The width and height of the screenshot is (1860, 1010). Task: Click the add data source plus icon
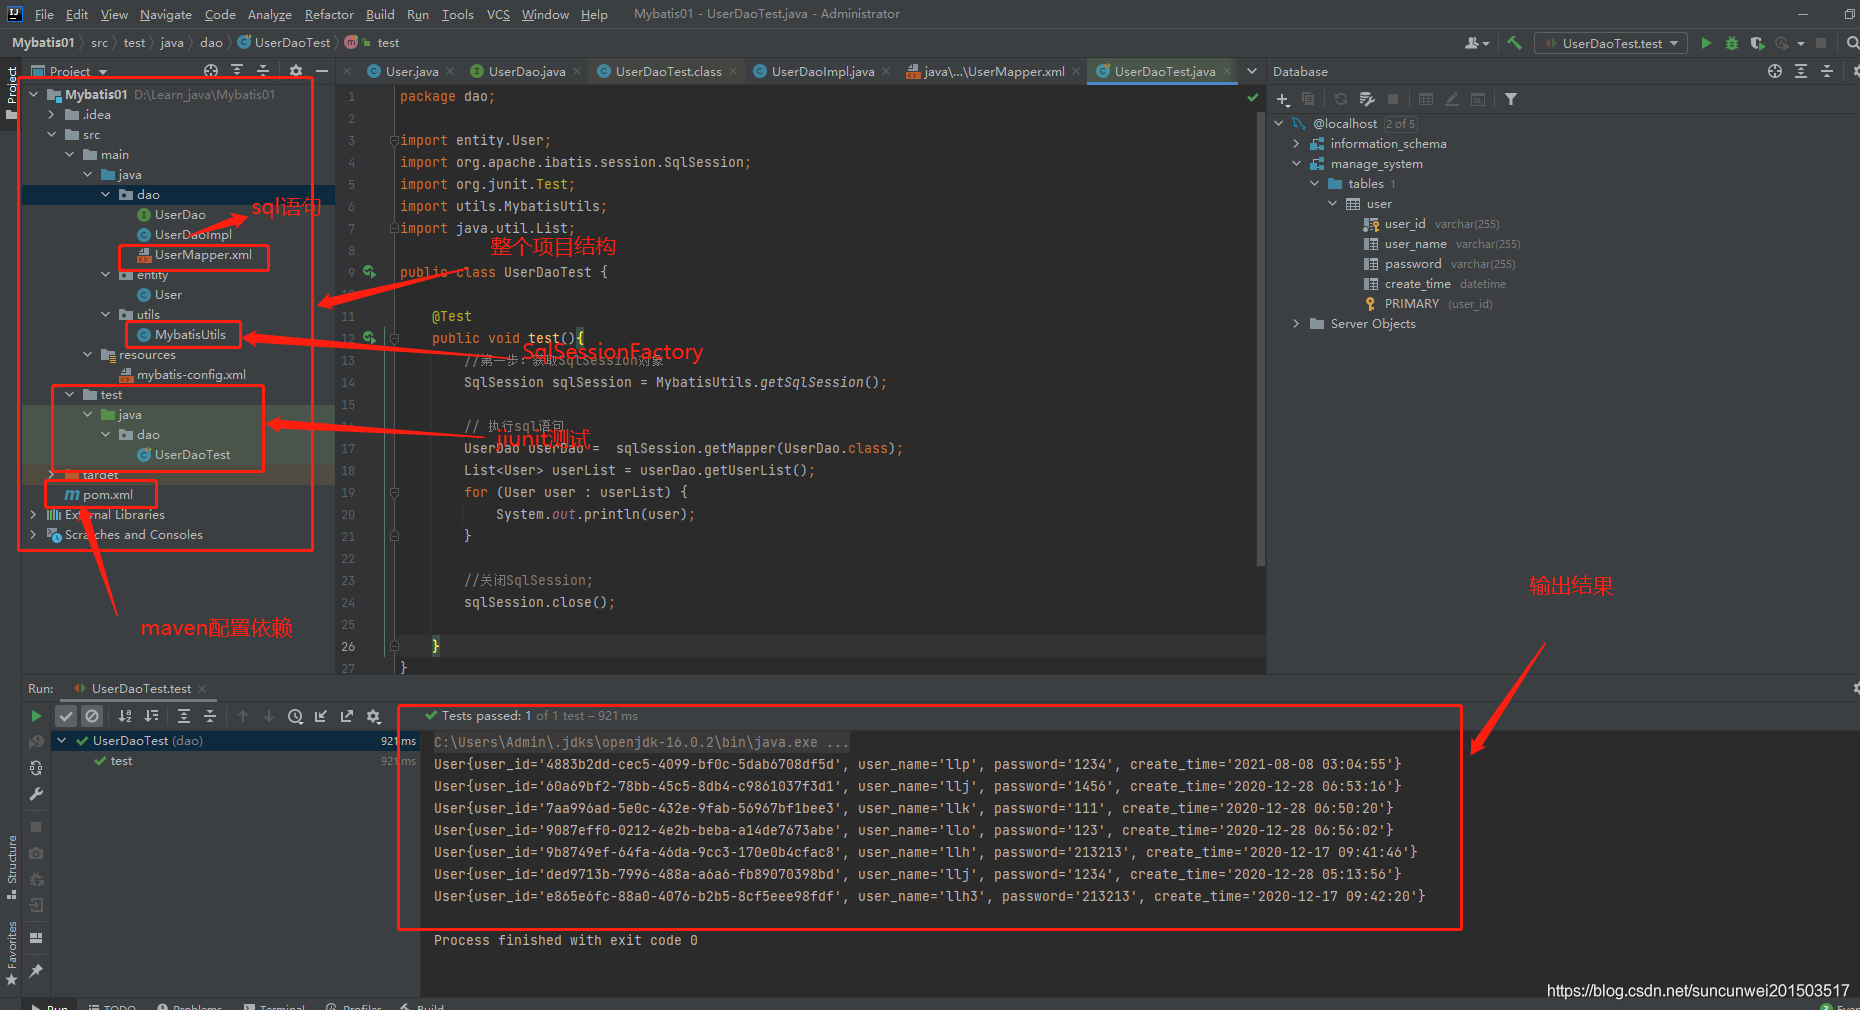[1283, 99]
